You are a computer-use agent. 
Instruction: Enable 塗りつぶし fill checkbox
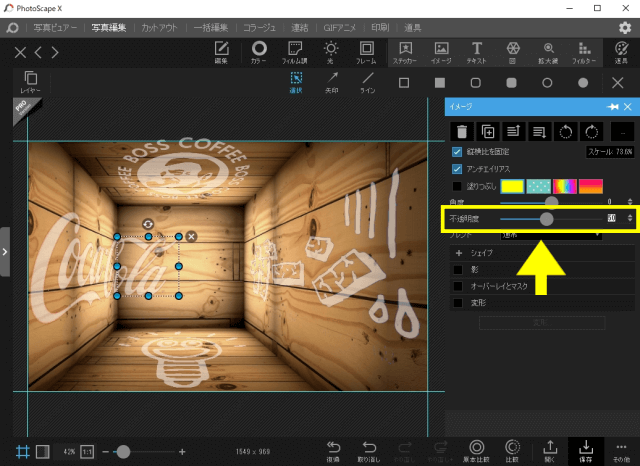(x=457, y=186)
